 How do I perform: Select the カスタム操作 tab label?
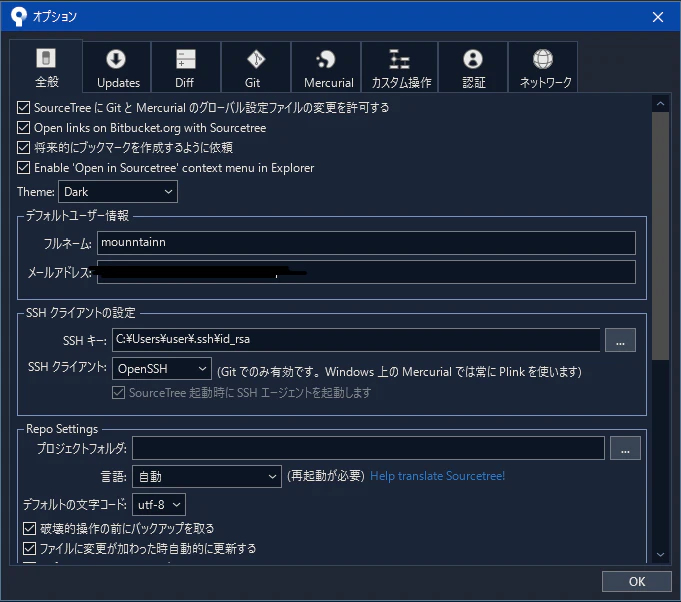[x=401, y=83]
